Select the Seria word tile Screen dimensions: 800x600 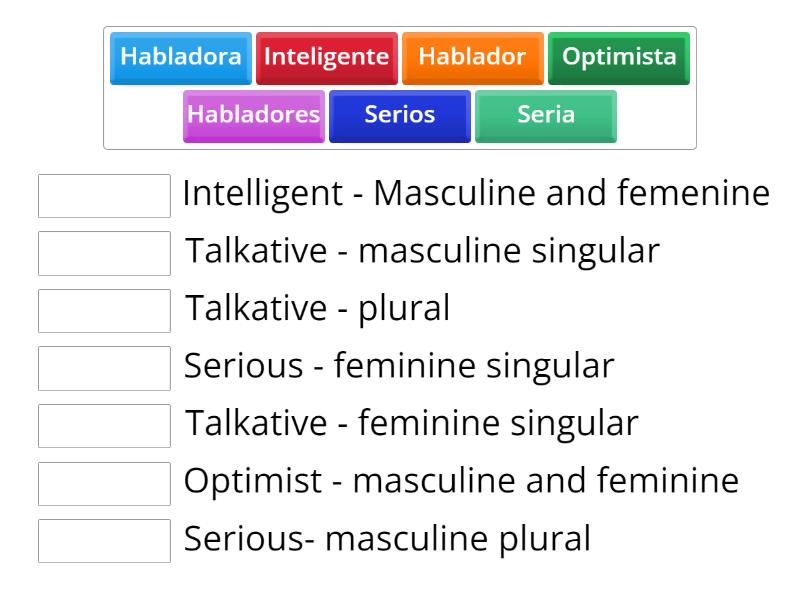[545, 115]
